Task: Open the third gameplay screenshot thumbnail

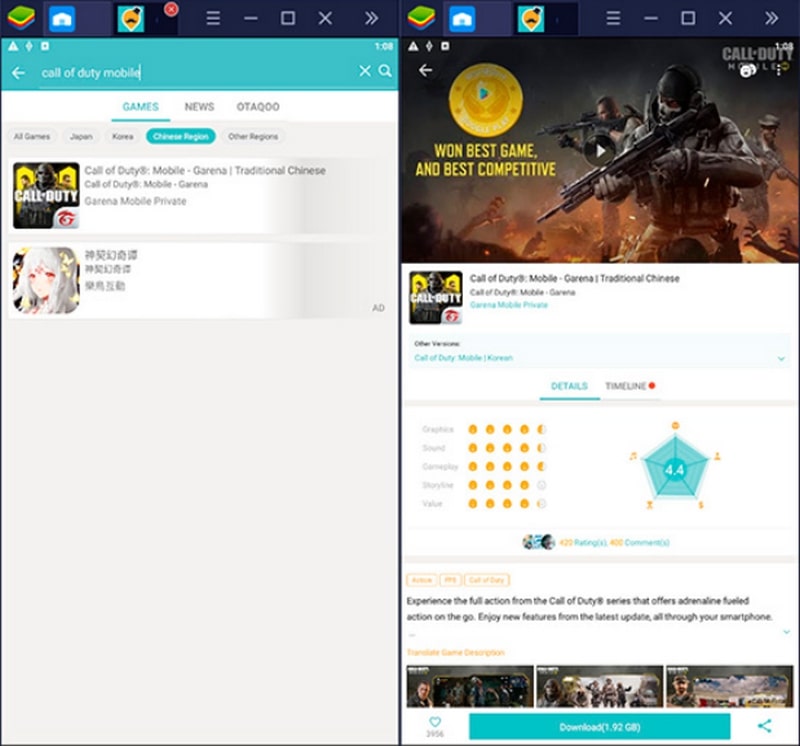Action: pyautogui.click(x=730, y=686)
